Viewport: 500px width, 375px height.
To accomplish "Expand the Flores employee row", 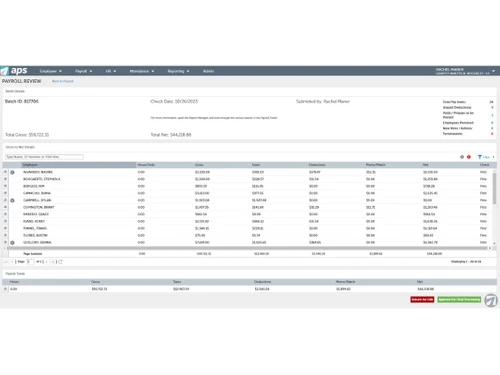I will point(5,235).
